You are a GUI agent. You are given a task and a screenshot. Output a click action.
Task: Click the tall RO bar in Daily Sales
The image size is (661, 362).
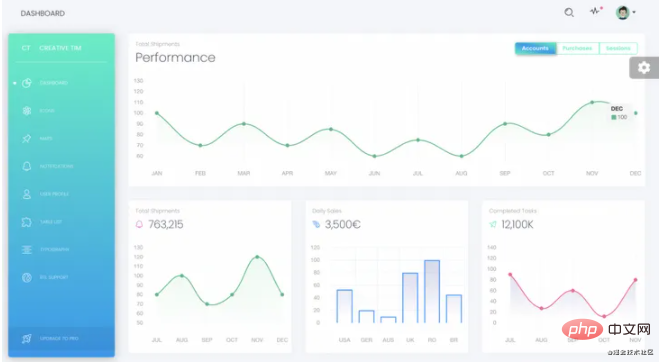click(x=432, y=292)
